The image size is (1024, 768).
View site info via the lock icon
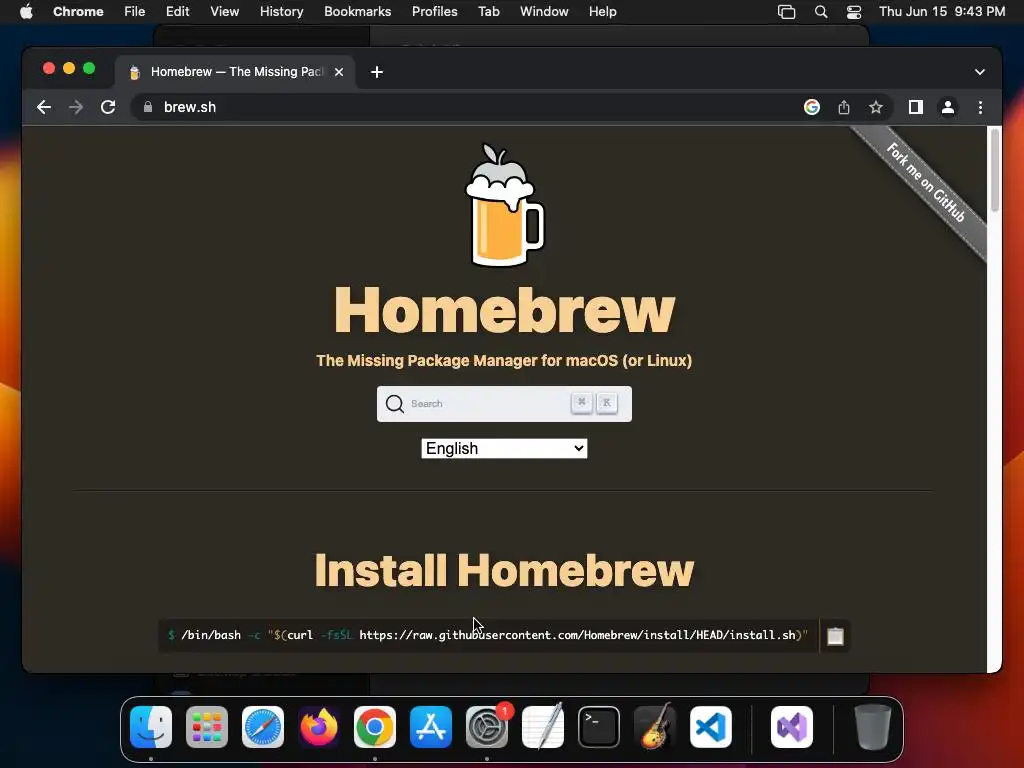coord(148,107)
